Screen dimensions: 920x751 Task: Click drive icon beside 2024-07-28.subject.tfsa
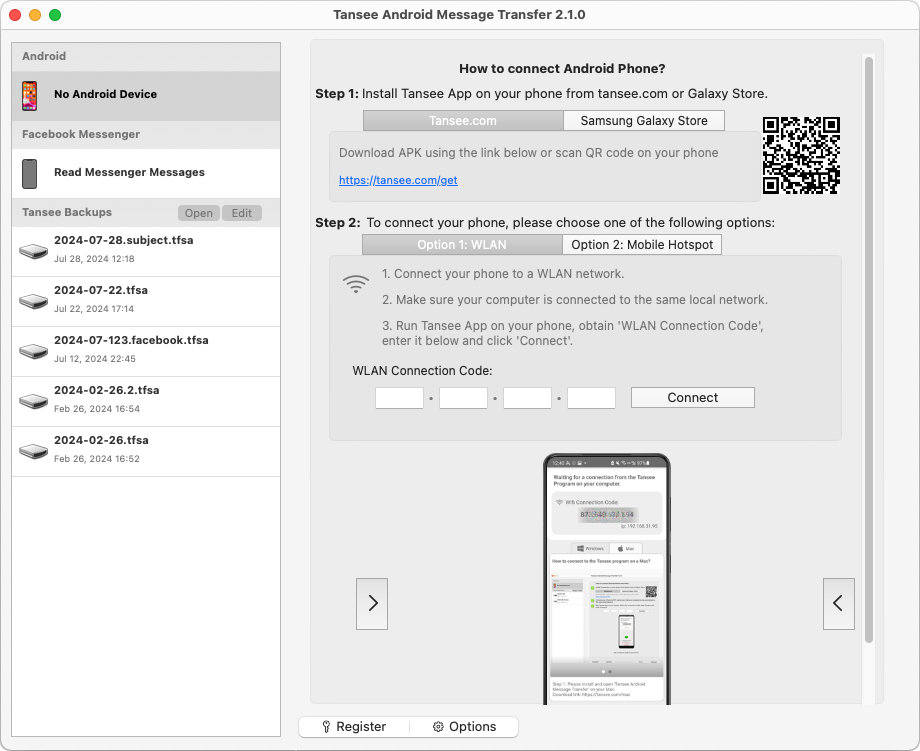pos(33,251)
